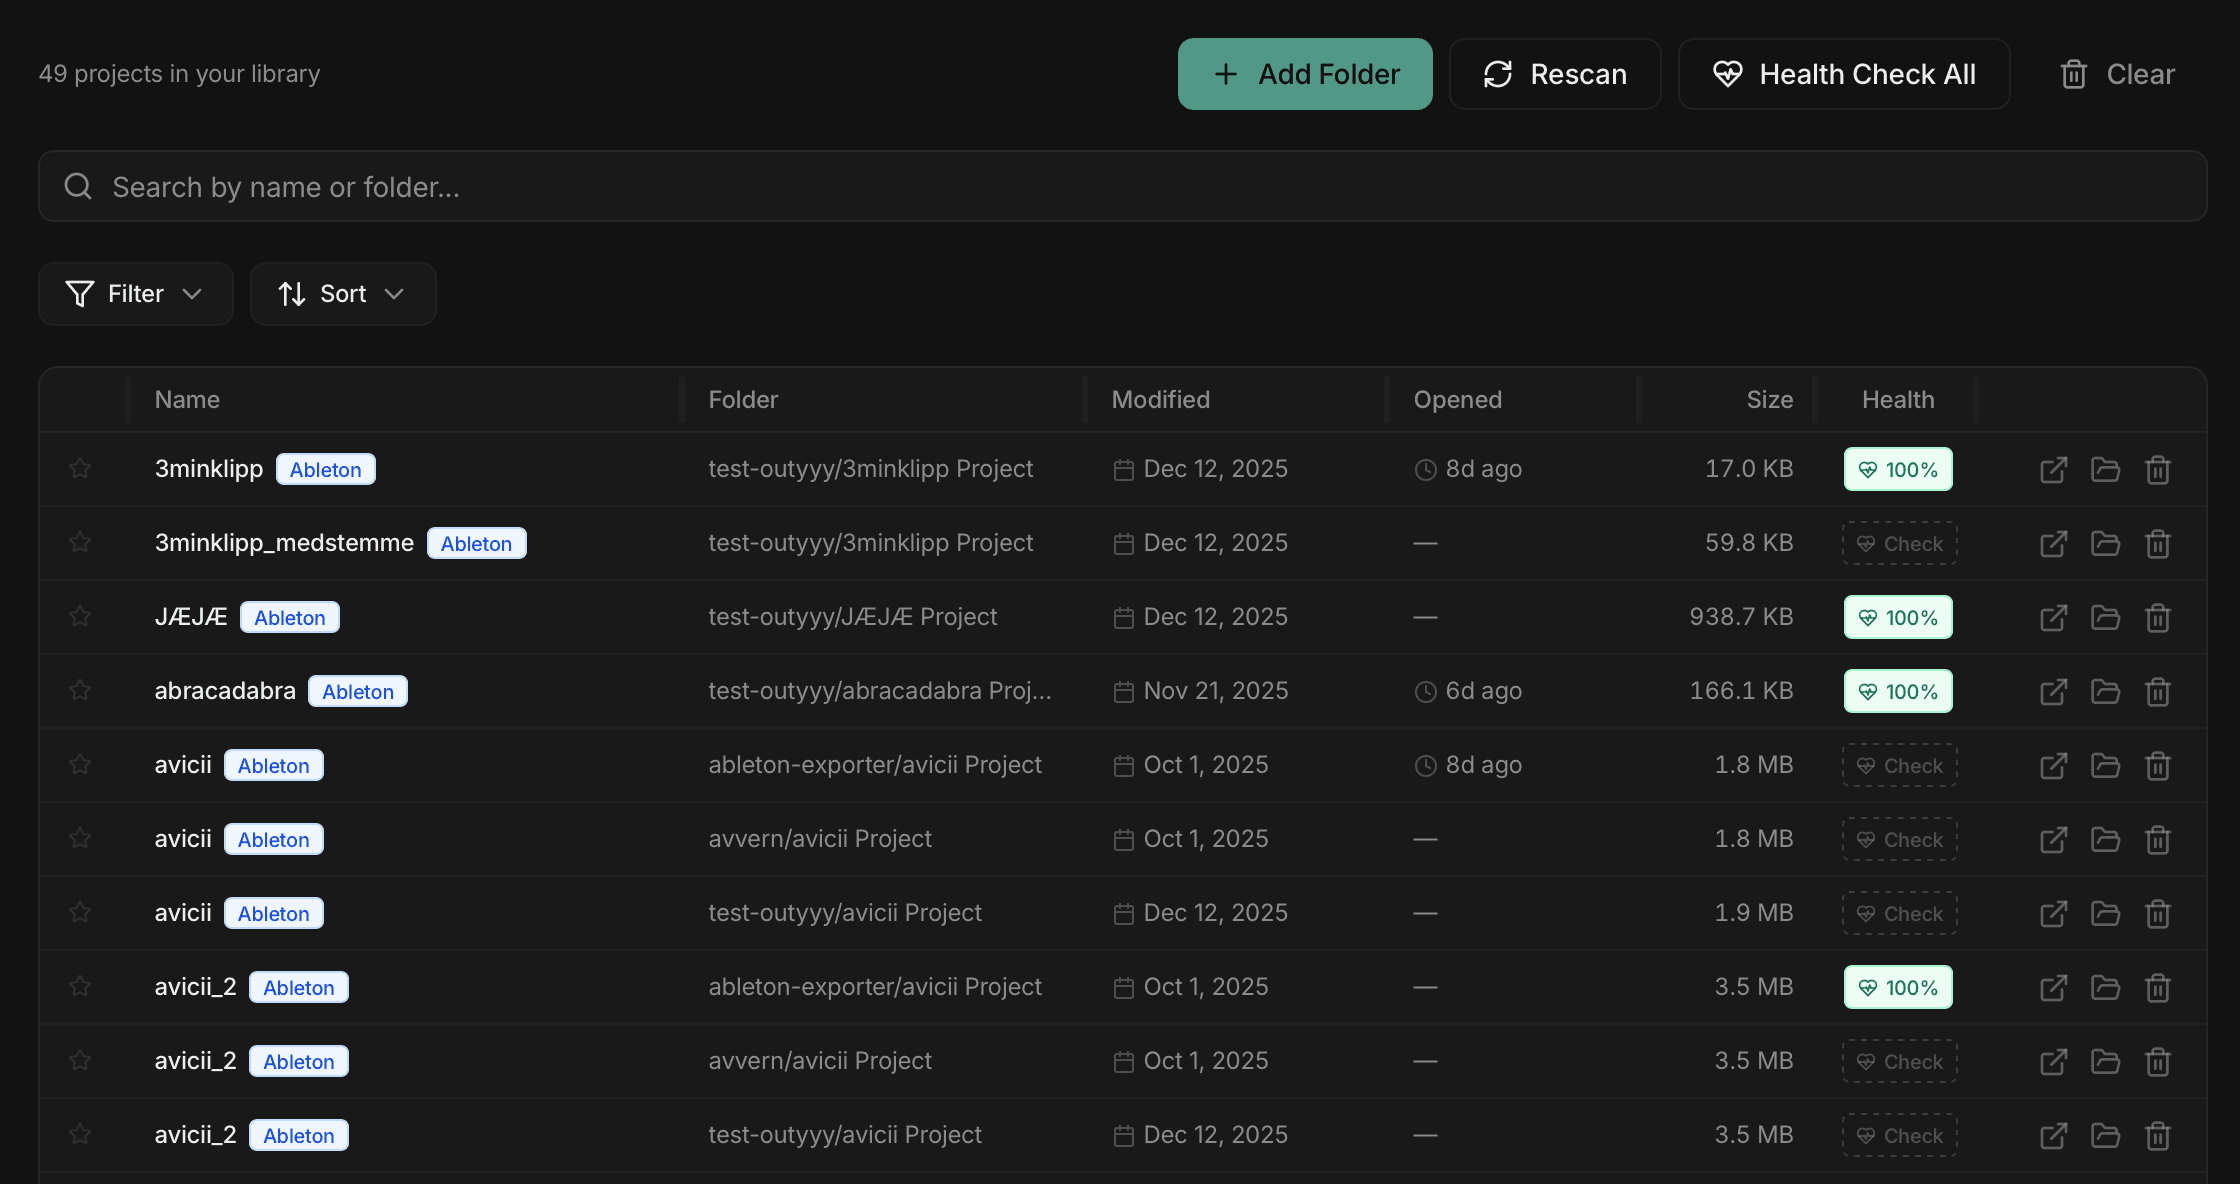Screen dimensions: 2240x1184
Task: Delete the avicii_2 avvern project
Action: click(x=2157, y=1060)
